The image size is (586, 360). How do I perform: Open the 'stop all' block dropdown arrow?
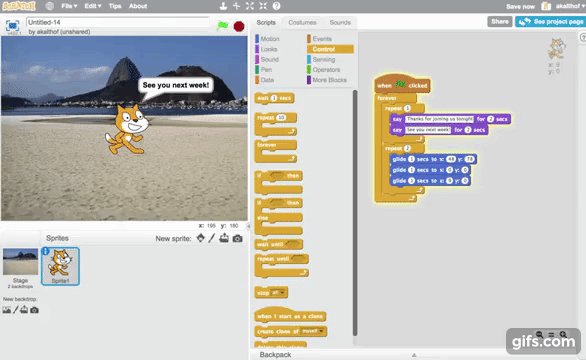(x=283, y=293)
